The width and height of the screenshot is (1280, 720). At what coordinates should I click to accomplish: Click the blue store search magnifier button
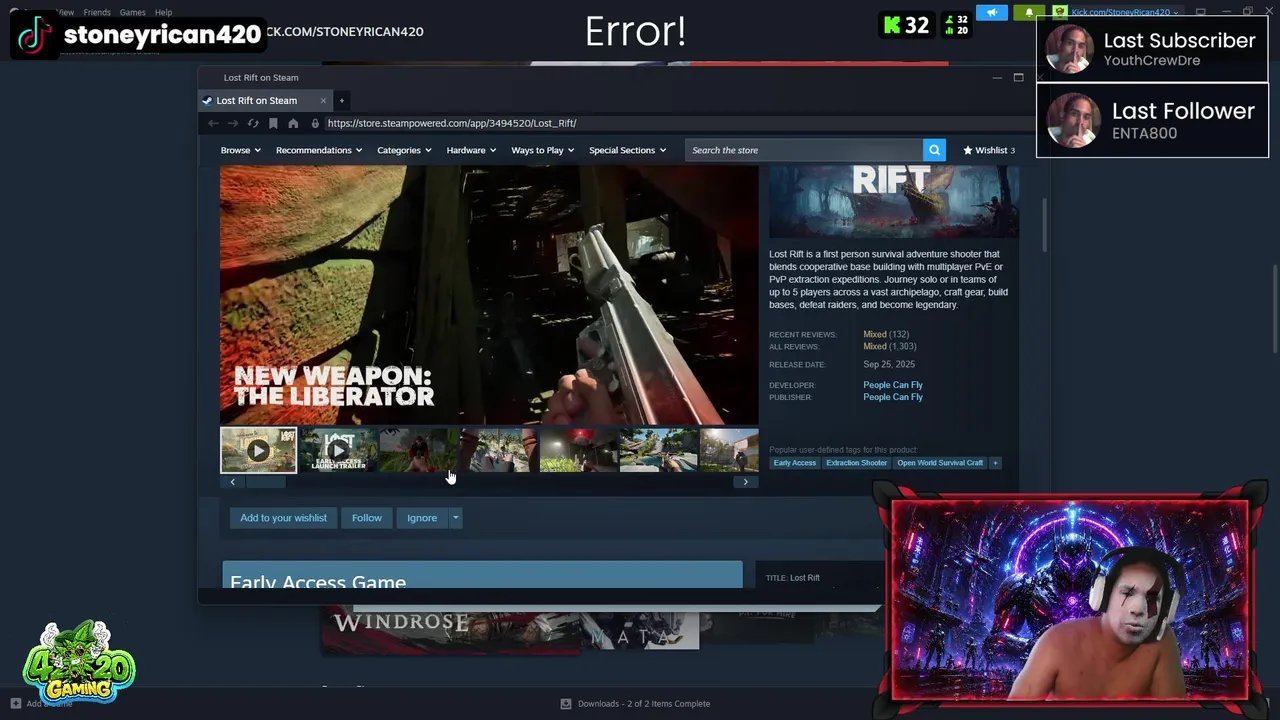pyautogui.click(x=934, y=150)
